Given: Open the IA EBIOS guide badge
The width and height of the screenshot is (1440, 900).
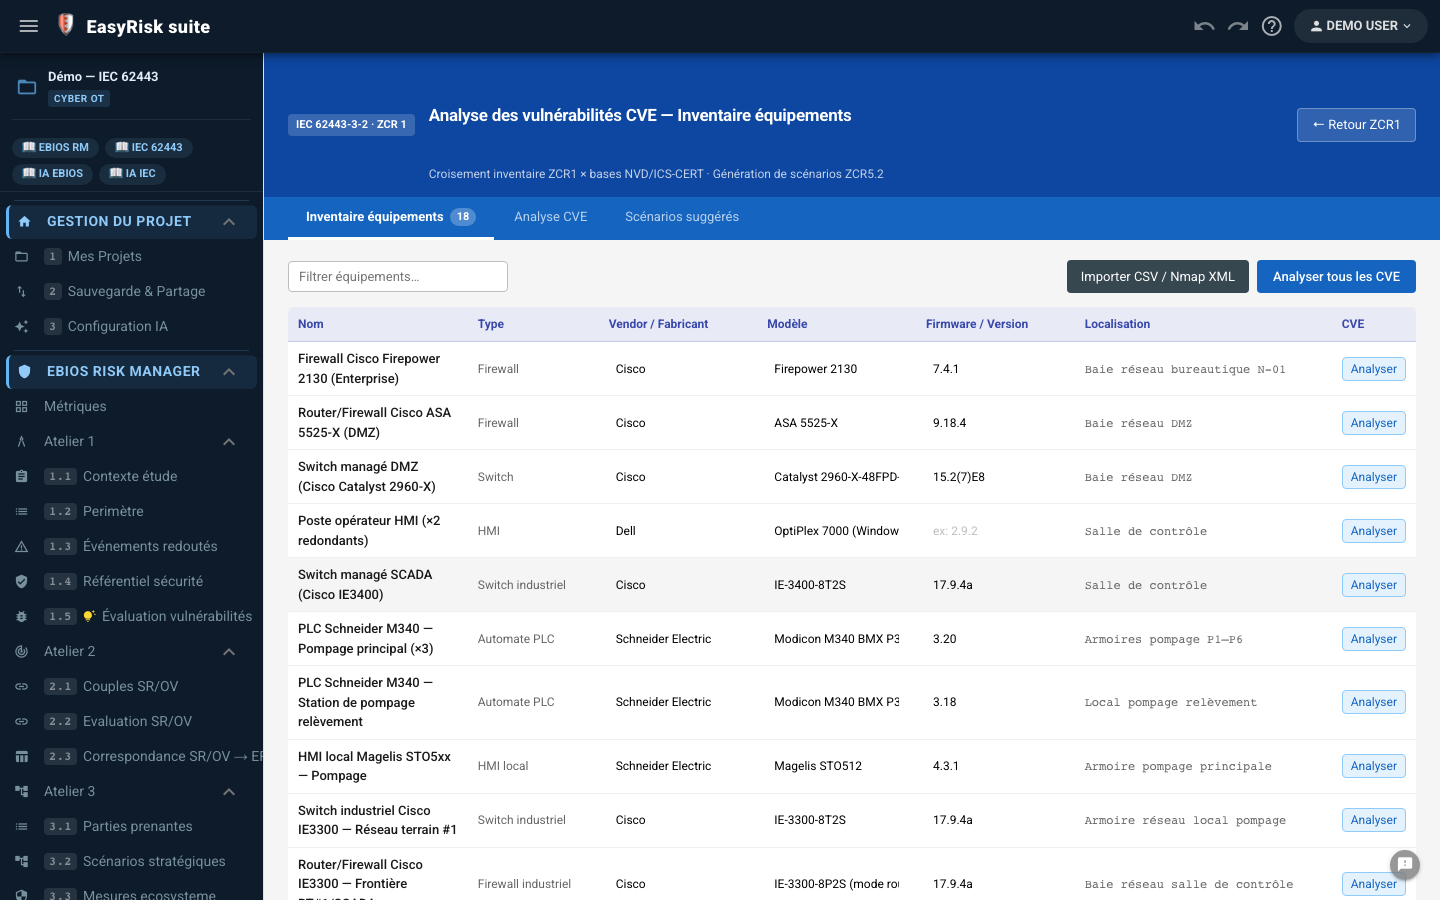Looking at the screenshot, I should (53, 173).
